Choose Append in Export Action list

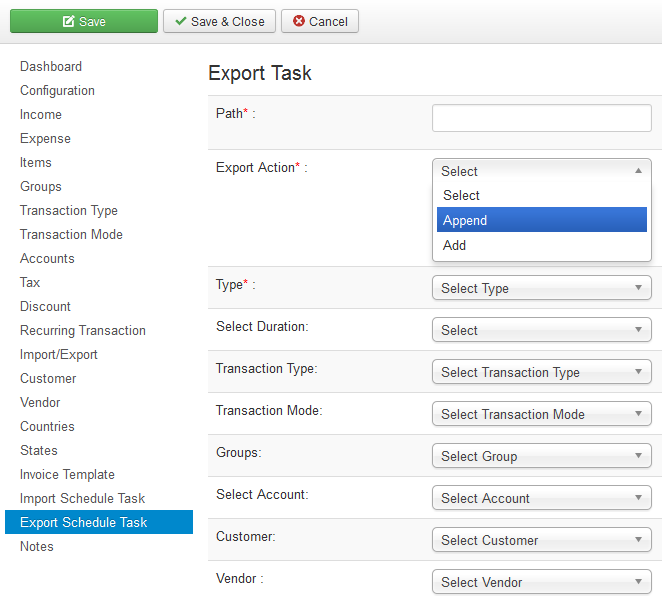coord(542,220)
